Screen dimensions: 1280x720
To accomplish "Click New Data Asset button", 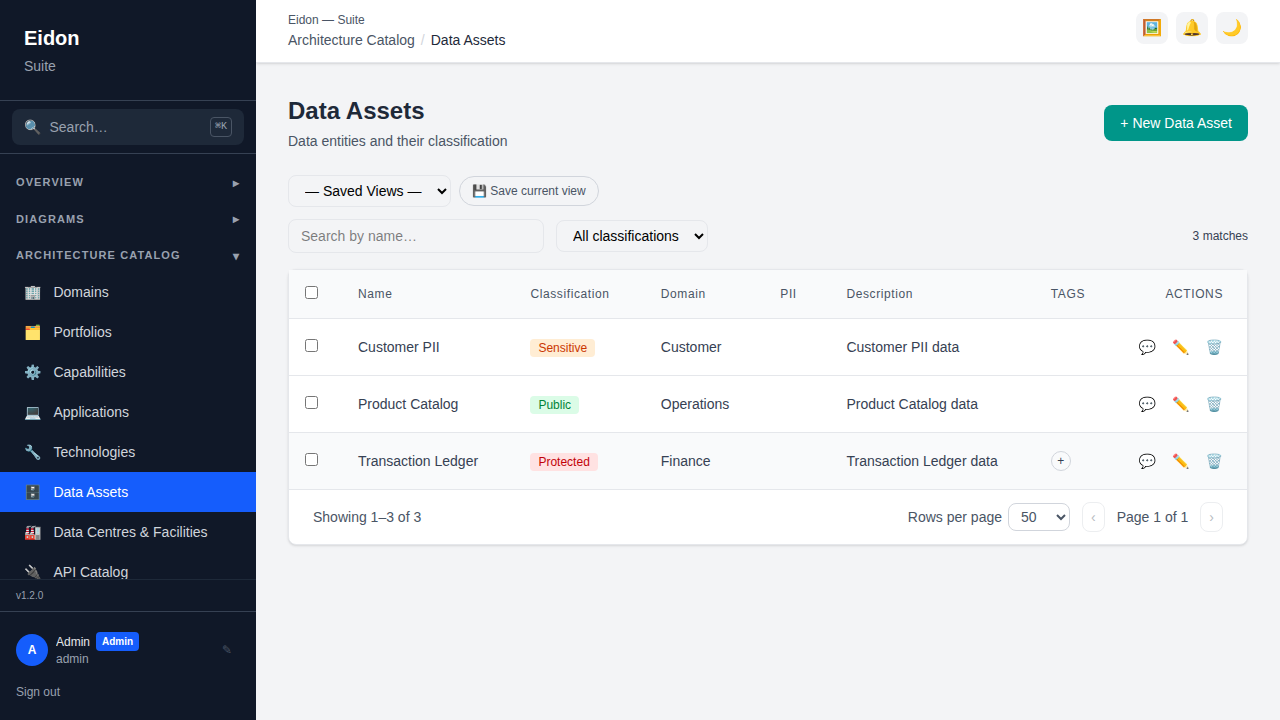I will coord(1176,123).
